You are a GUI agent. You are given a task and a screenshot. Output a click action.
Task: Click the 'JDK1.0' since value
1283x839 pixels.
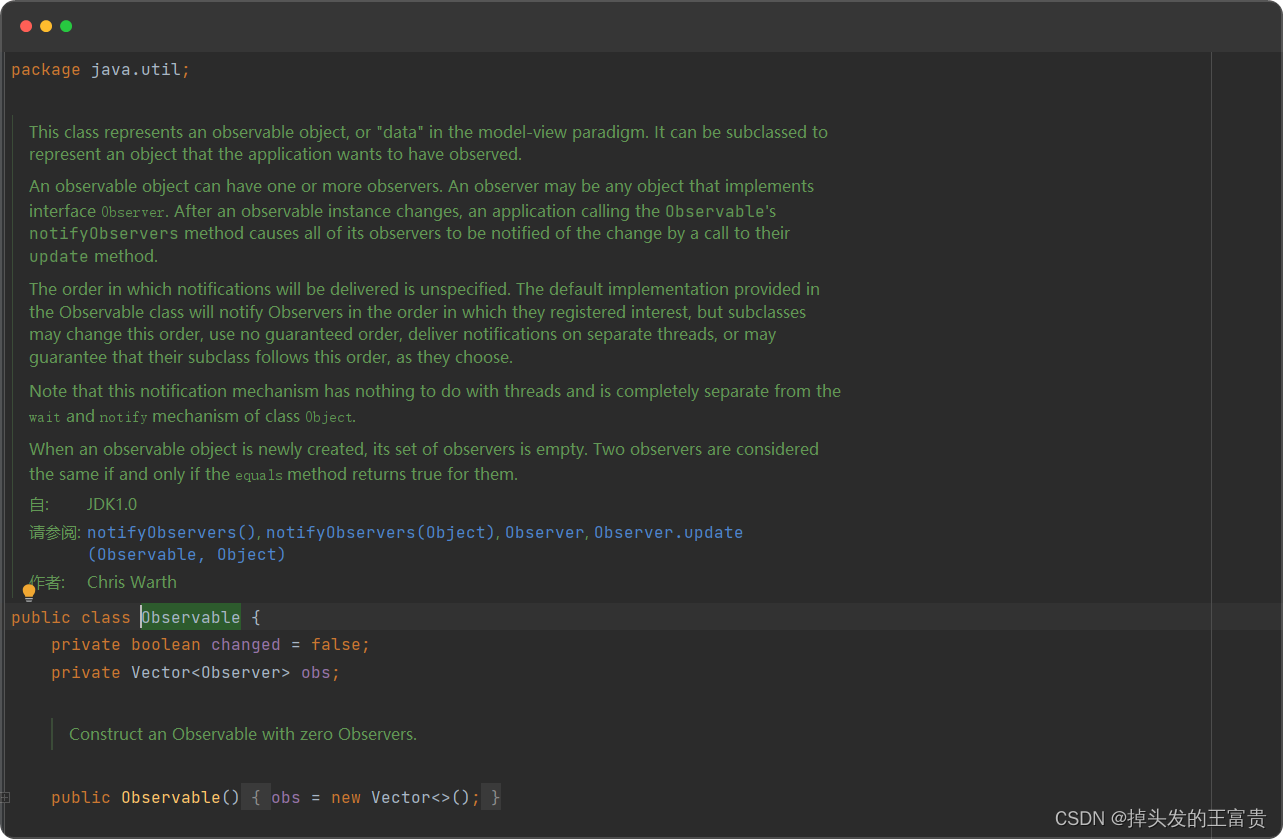(112, 504)
